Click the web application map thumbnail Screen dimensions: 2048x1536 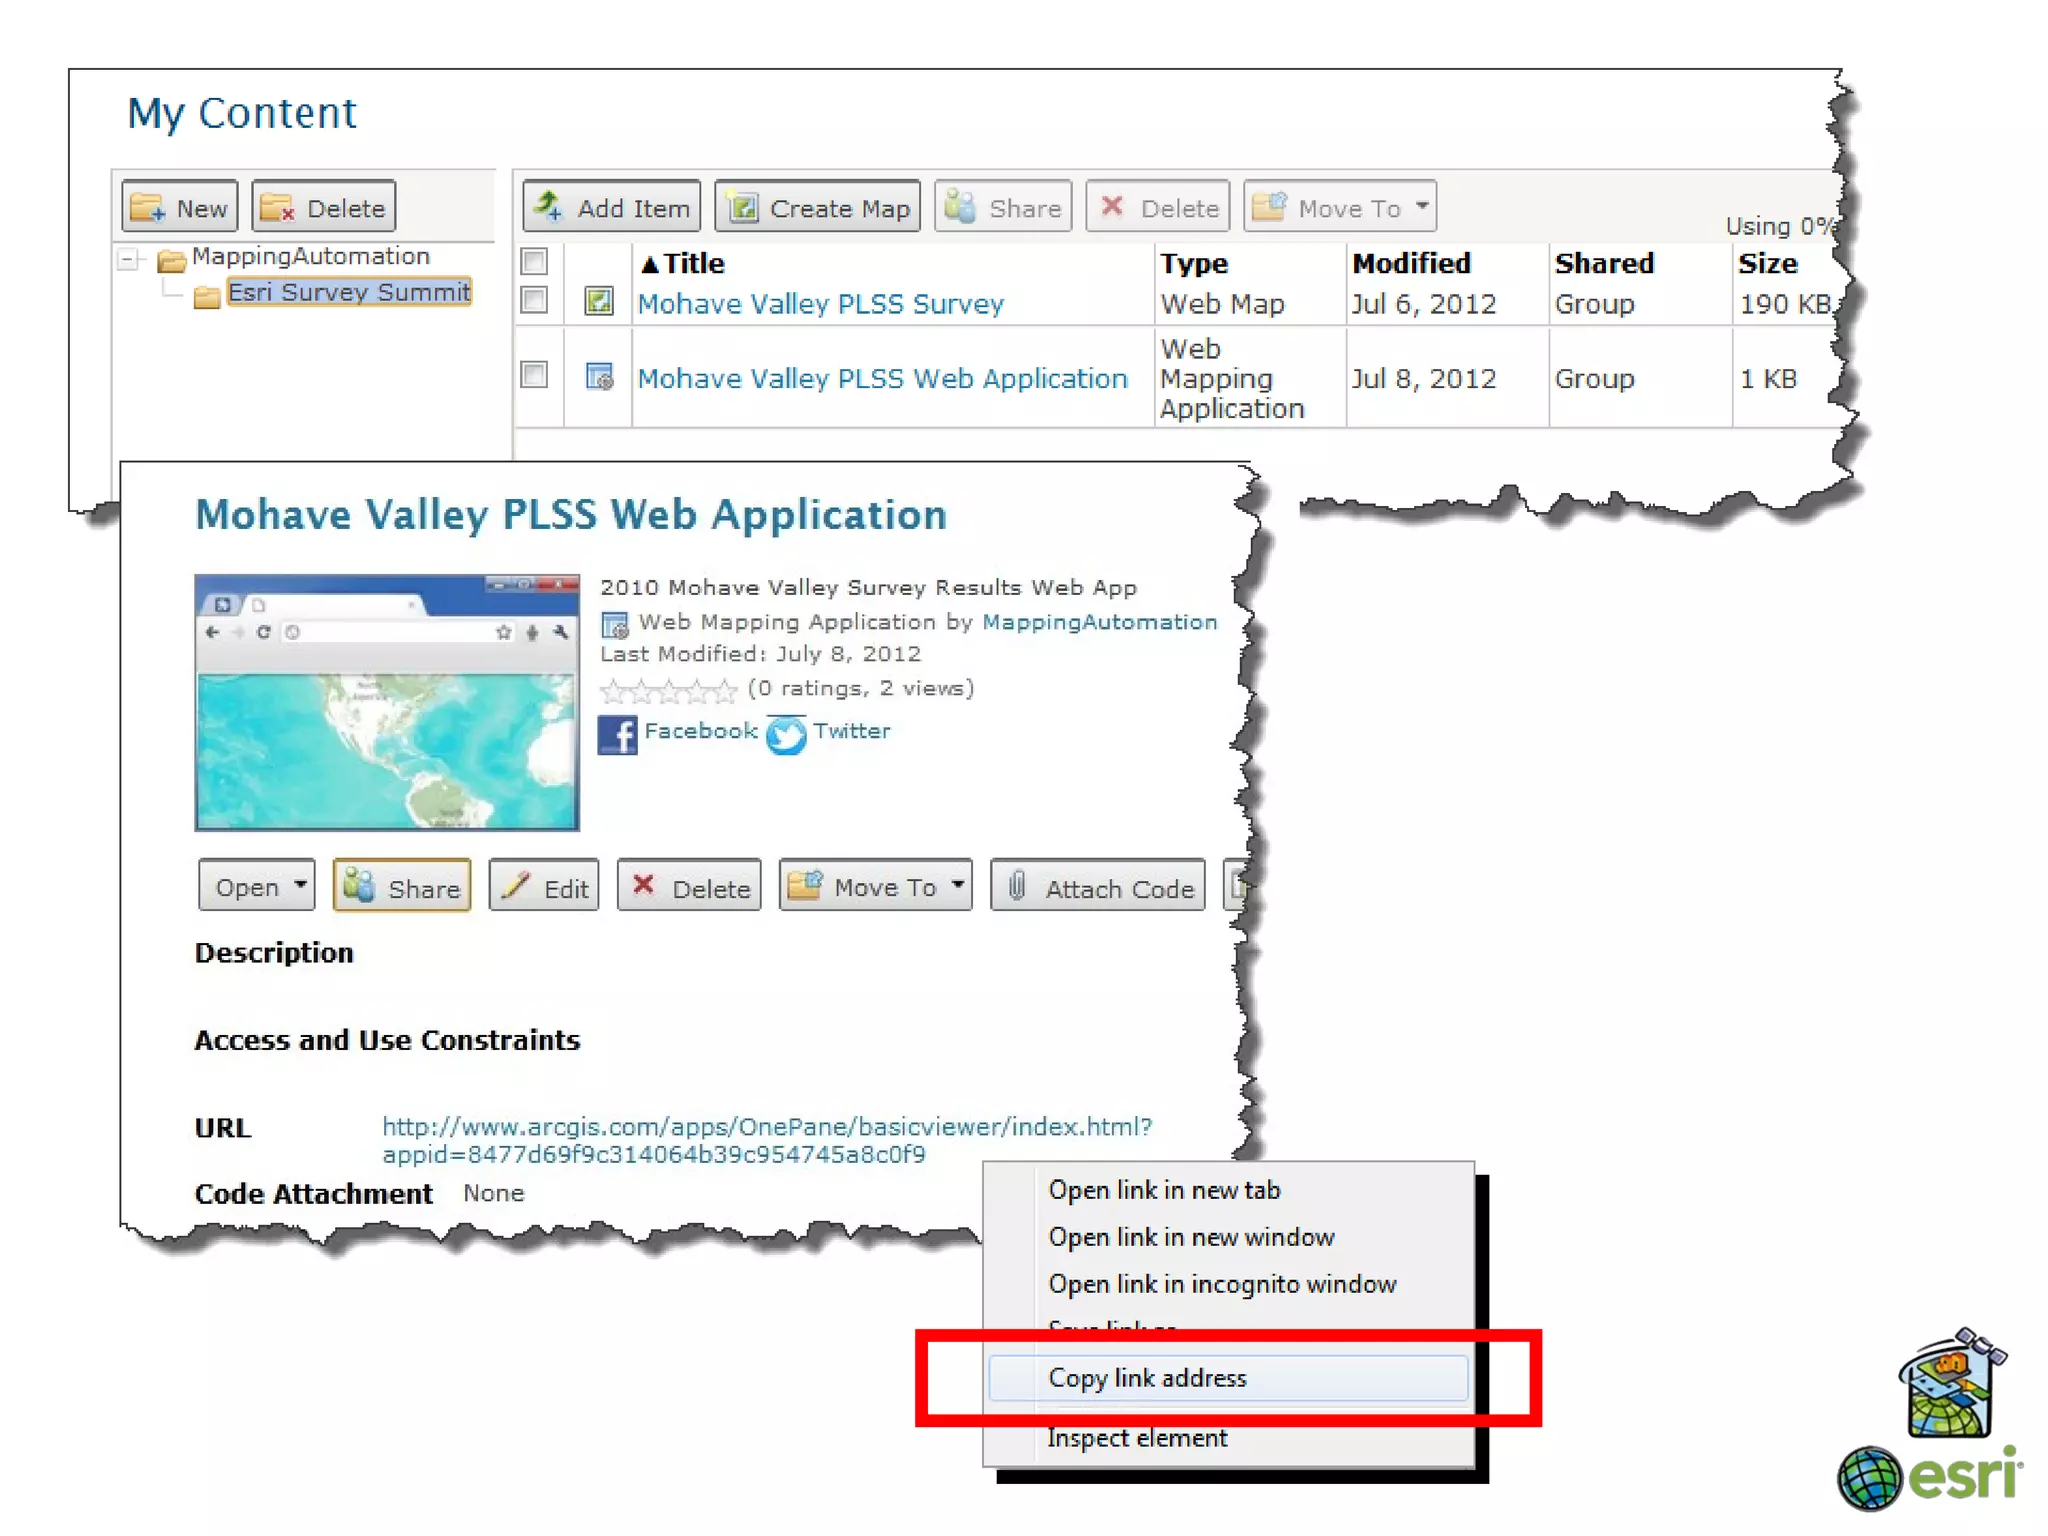(387, 702)
